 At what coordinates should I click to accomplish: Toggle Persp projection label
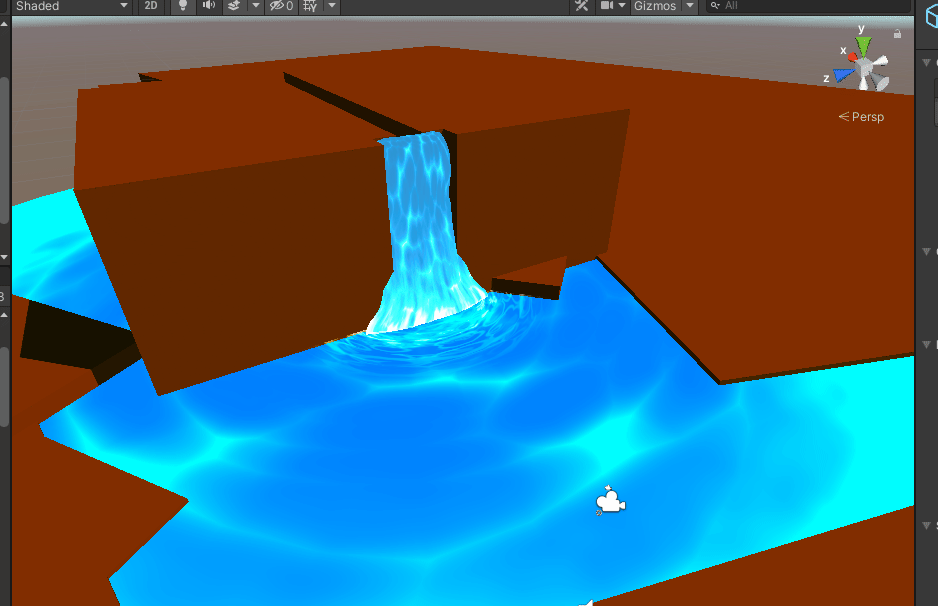(x=862, y=117)
